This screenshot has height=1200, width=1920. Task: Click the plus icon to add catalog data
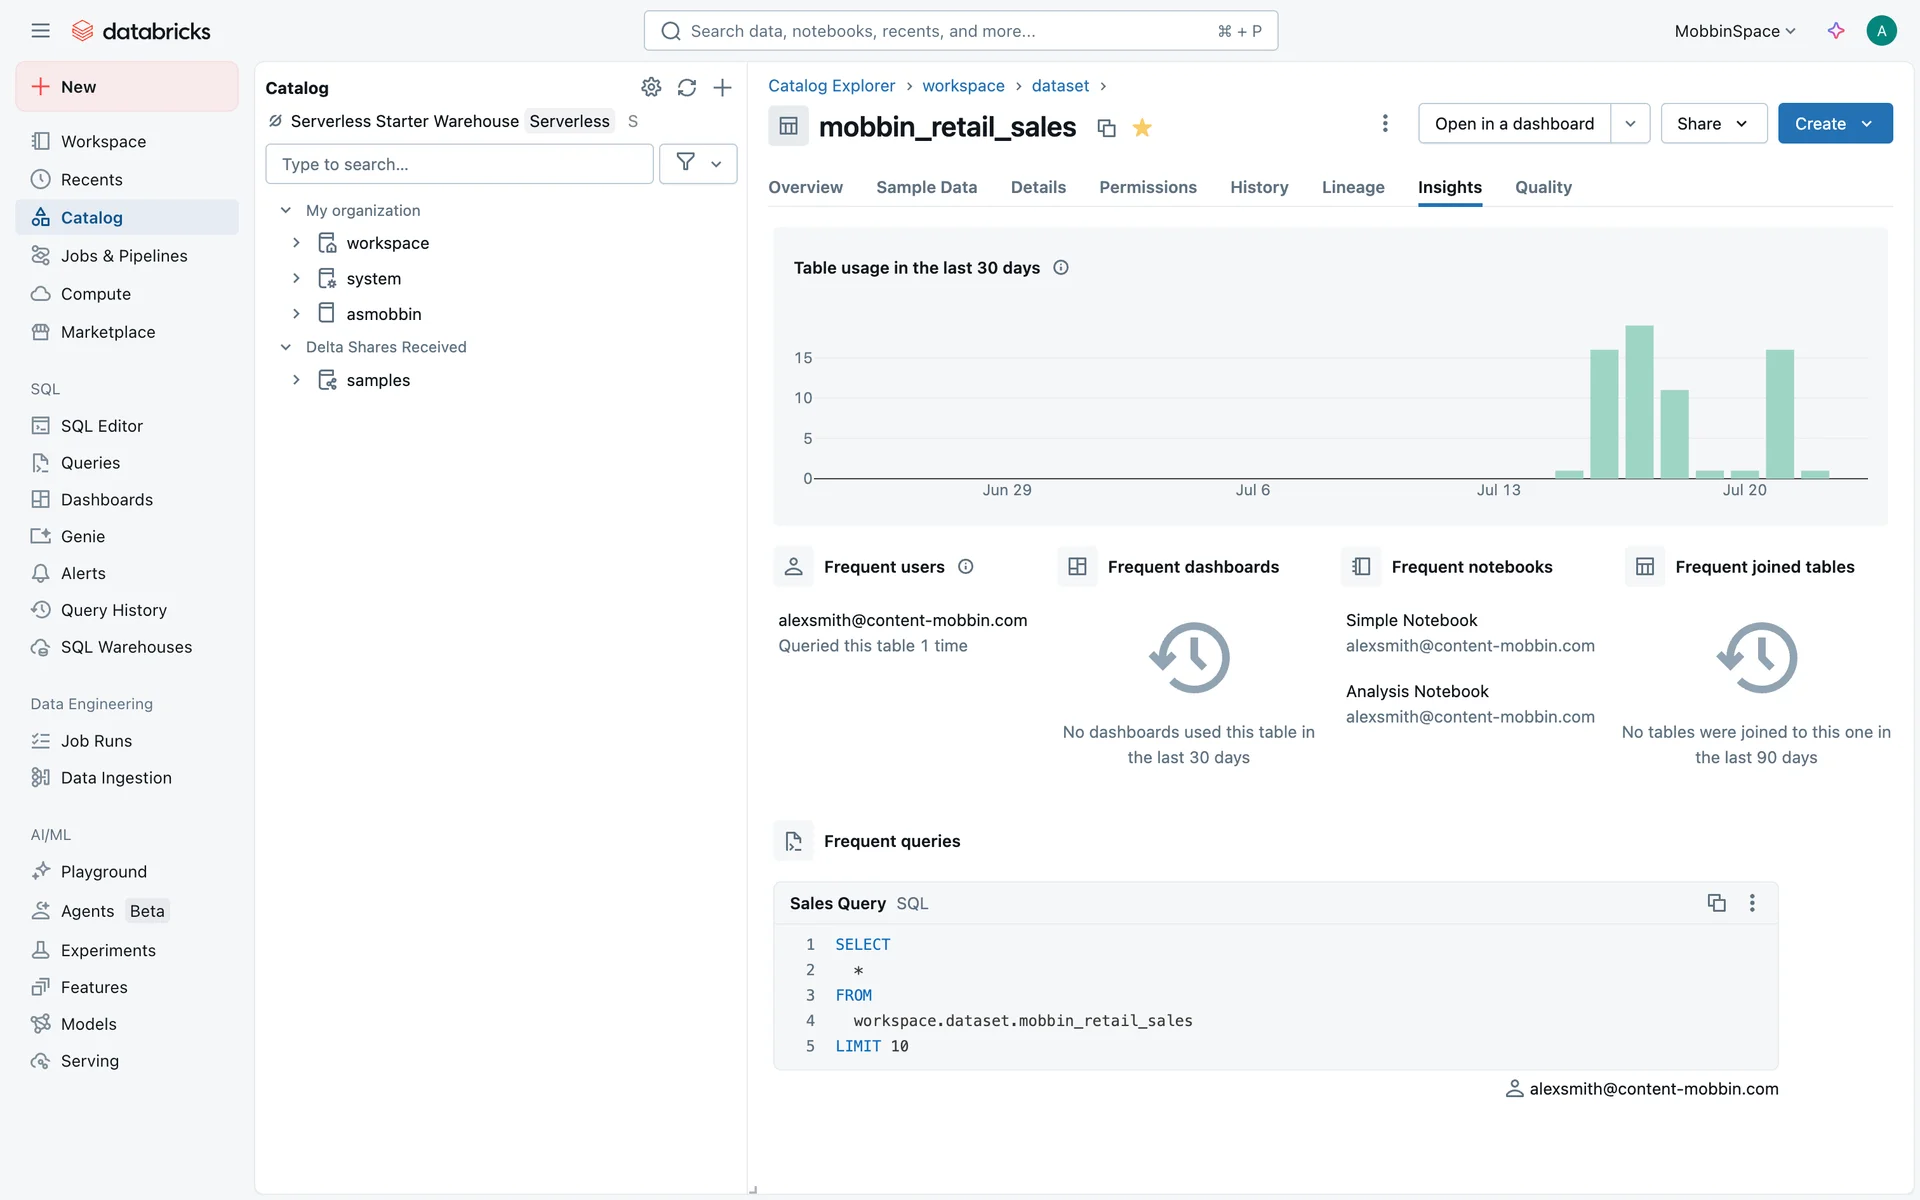pyautogui.click(x=722, y=87)
